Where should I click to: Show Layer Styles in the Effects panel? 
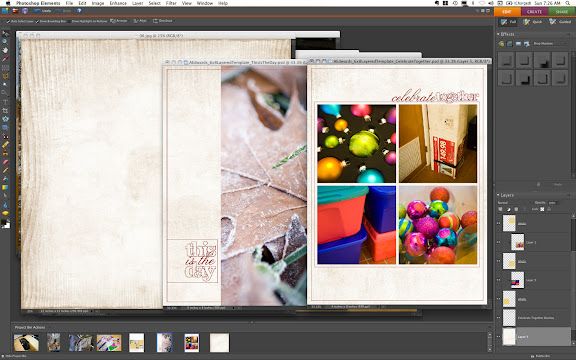click(510, 44)
